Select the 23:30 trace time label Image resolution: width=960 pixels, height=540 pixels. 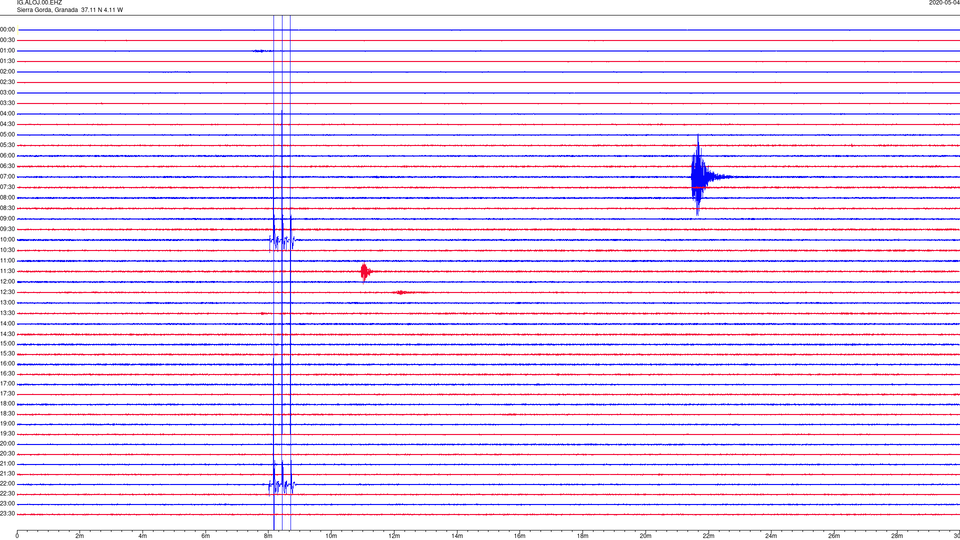click(7, 514)
